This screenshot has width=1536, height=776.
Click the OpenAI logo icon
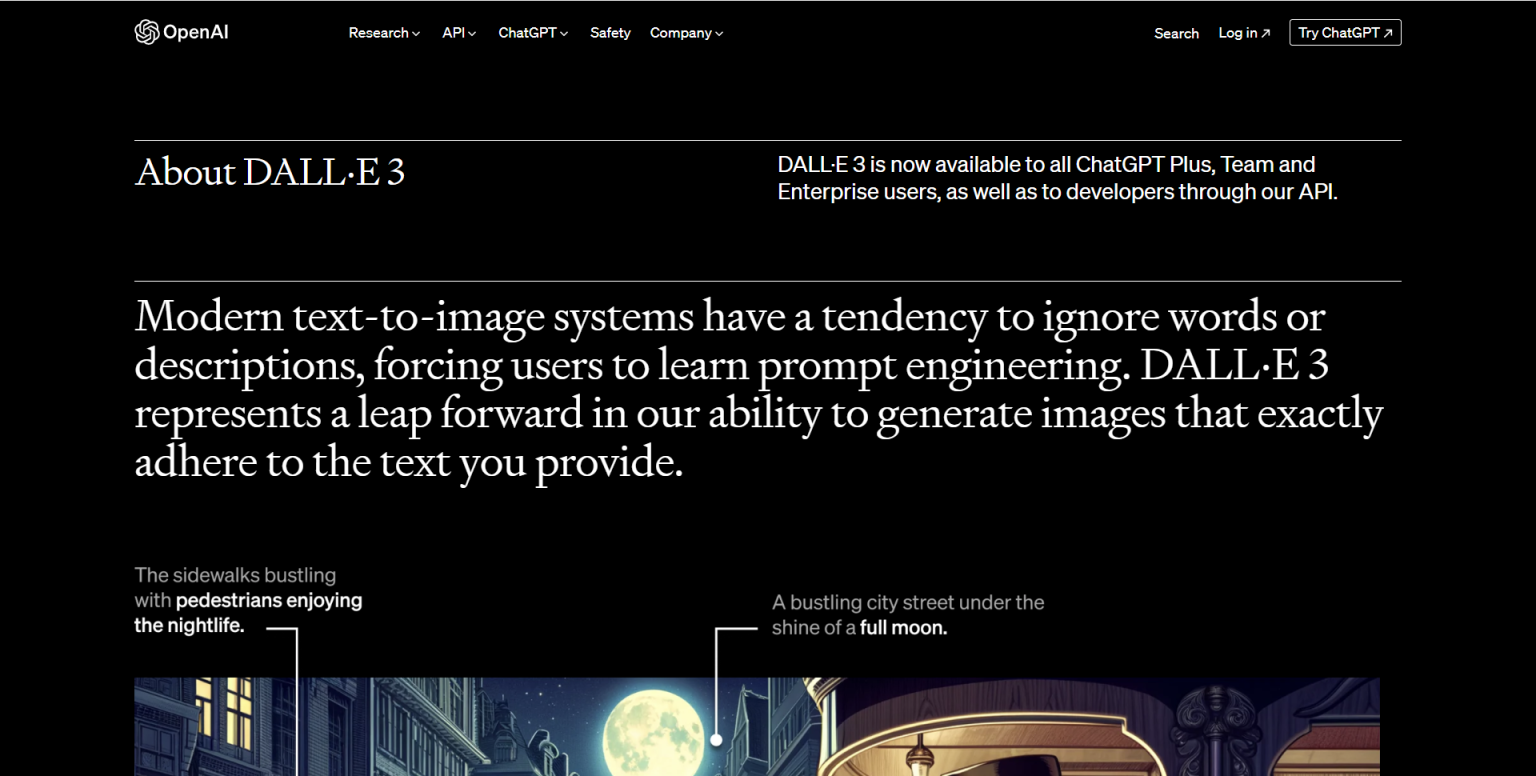point(147,33)
